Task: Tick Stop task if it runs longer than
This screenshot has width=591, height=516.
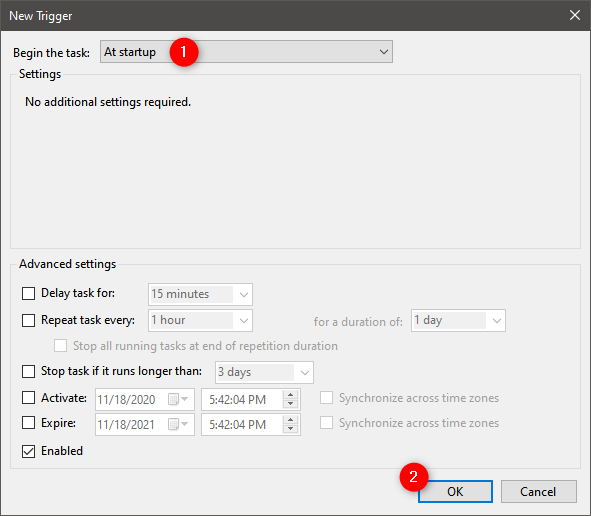Action: 29,371
